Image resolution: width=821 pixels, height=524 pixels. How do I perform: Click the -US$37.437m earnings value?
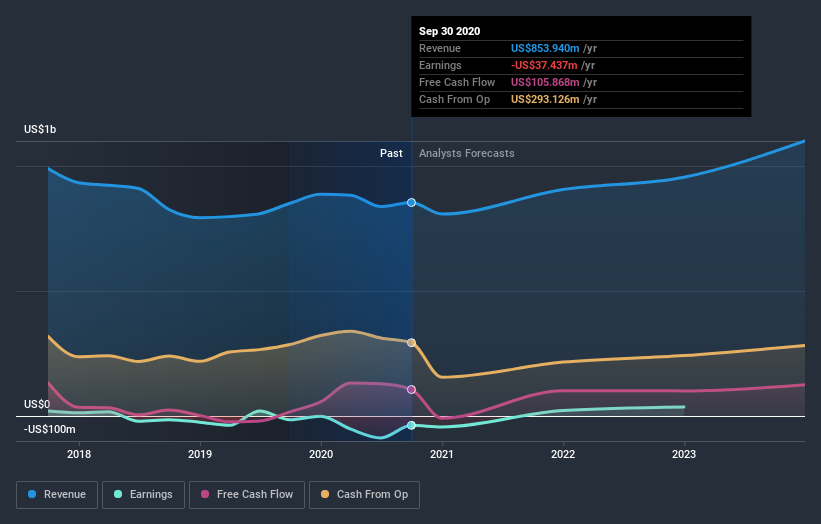click(x=544, y=65)
